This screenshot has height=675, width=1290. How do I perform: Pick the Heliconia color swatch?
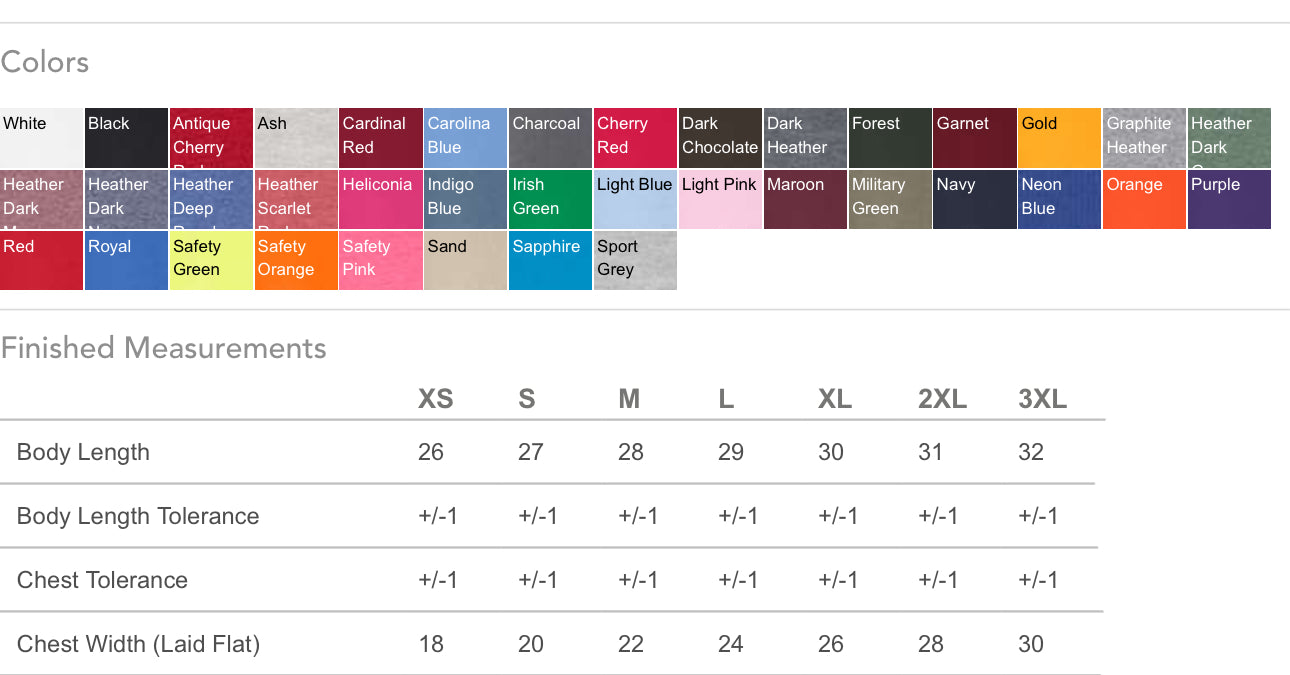pyautogui.click(x=380, y=199)
